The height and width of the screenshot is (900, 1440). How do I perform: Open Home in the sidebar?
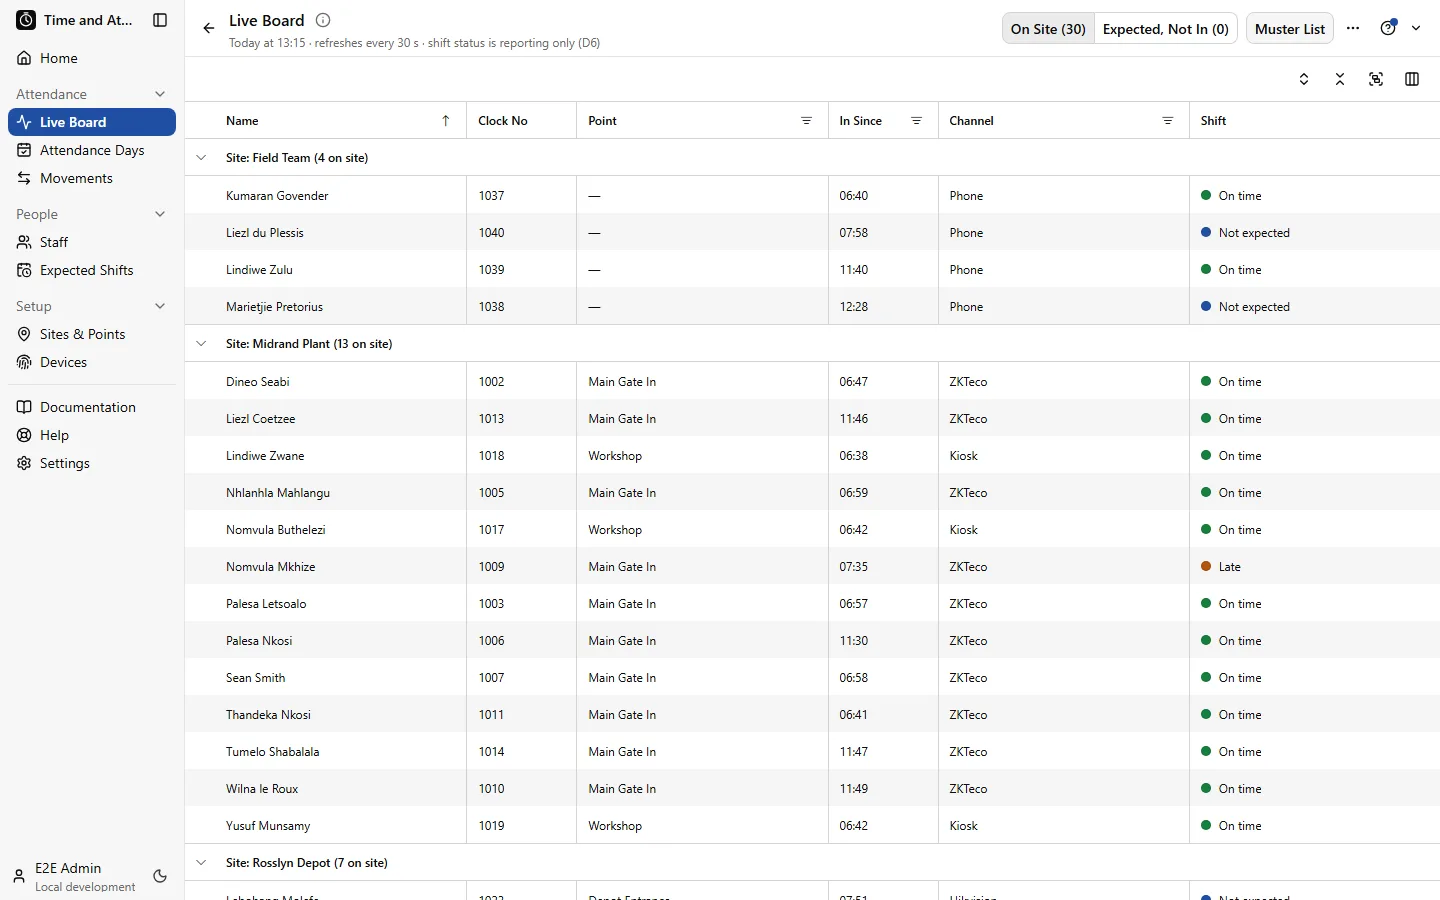point(92,58)
